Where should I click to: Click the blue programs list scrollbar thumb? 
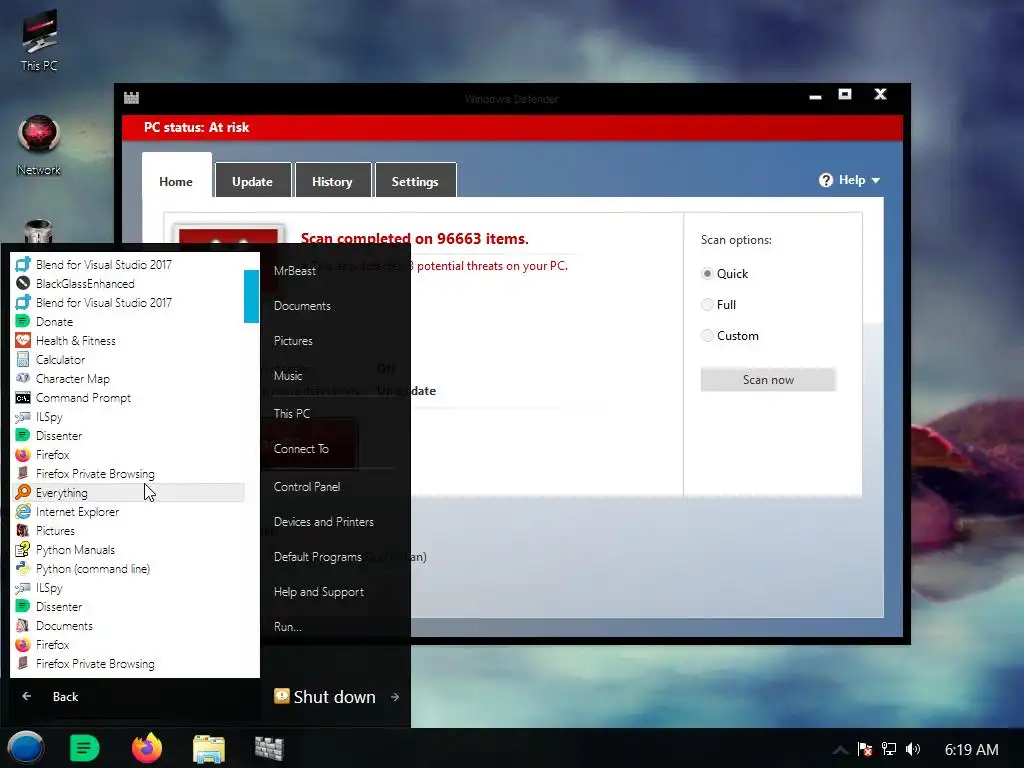[251, 296]
